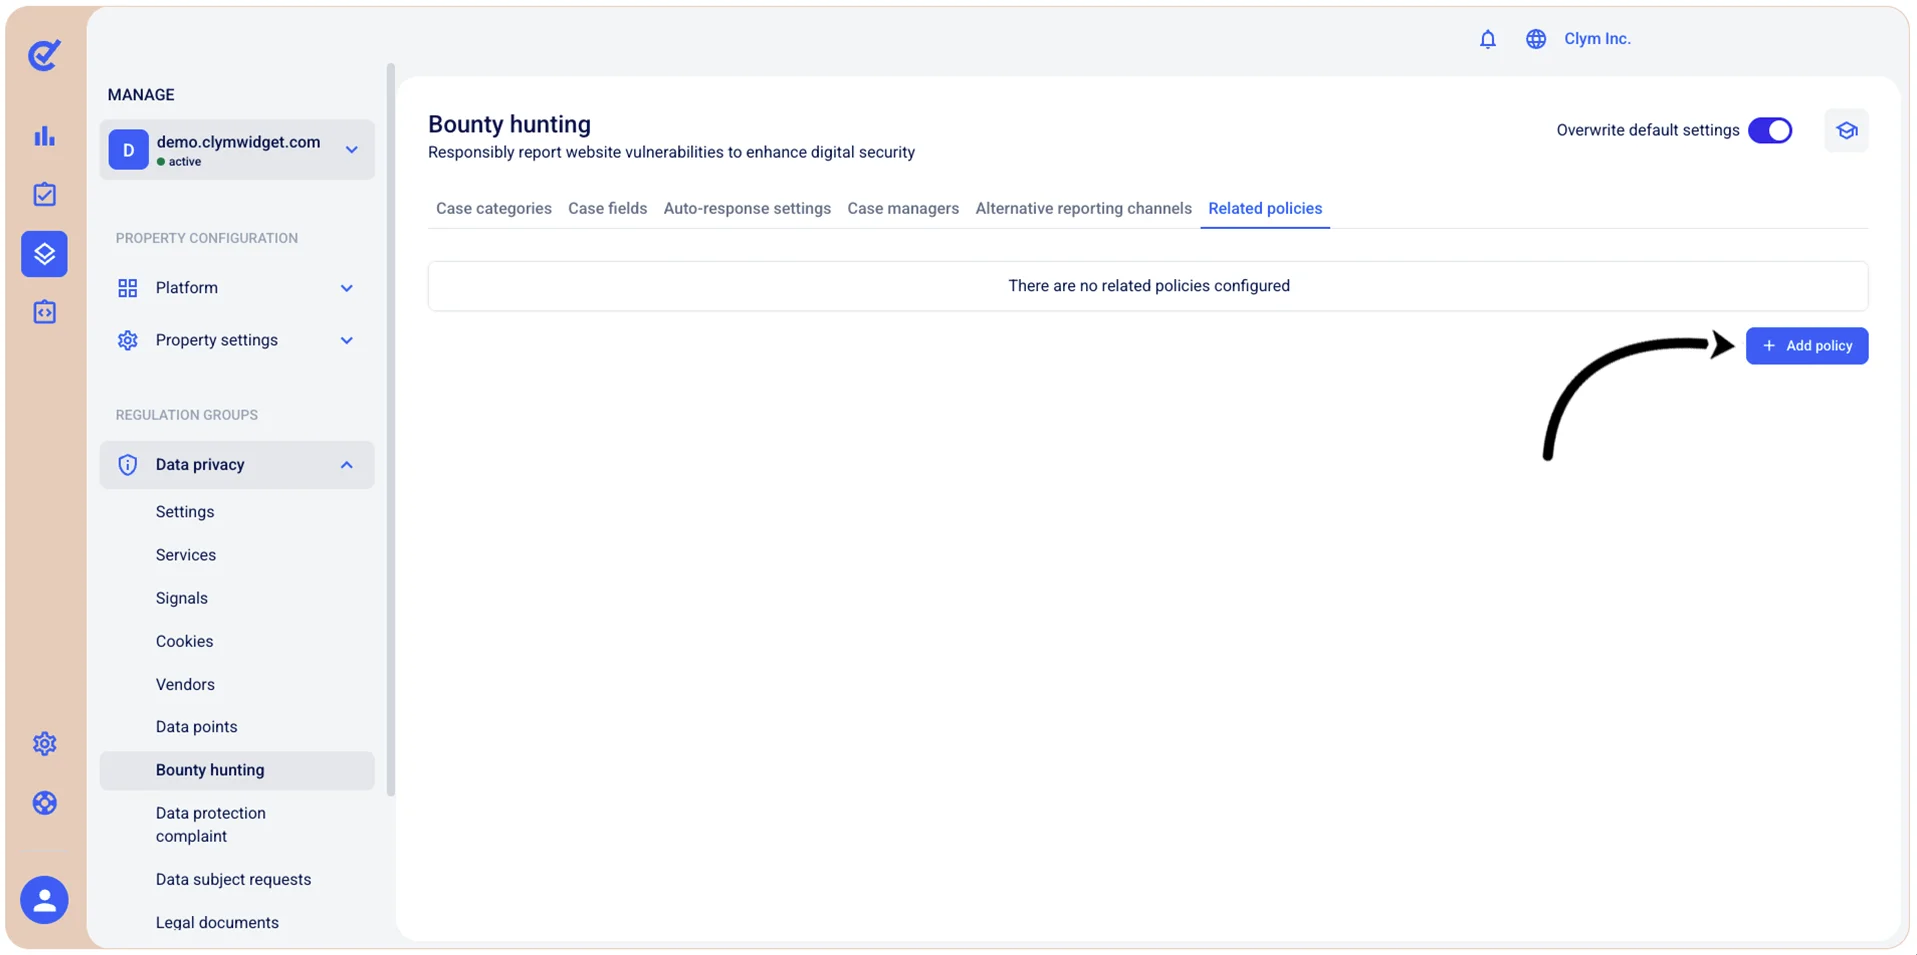This screenshot has width=1917, height=955.
Task: Click the Data privacy shield icon
Action: (128, 465)
